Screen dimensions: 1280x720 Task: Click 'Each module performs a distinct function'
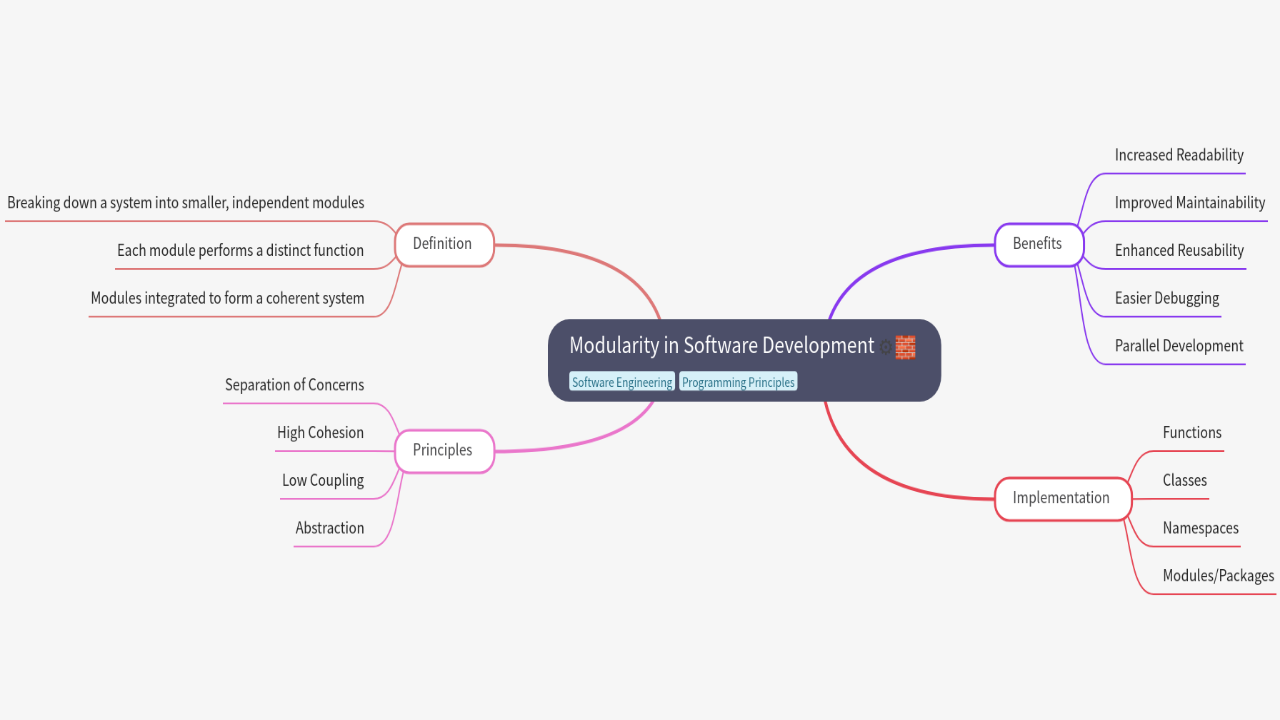coord(240,251)
